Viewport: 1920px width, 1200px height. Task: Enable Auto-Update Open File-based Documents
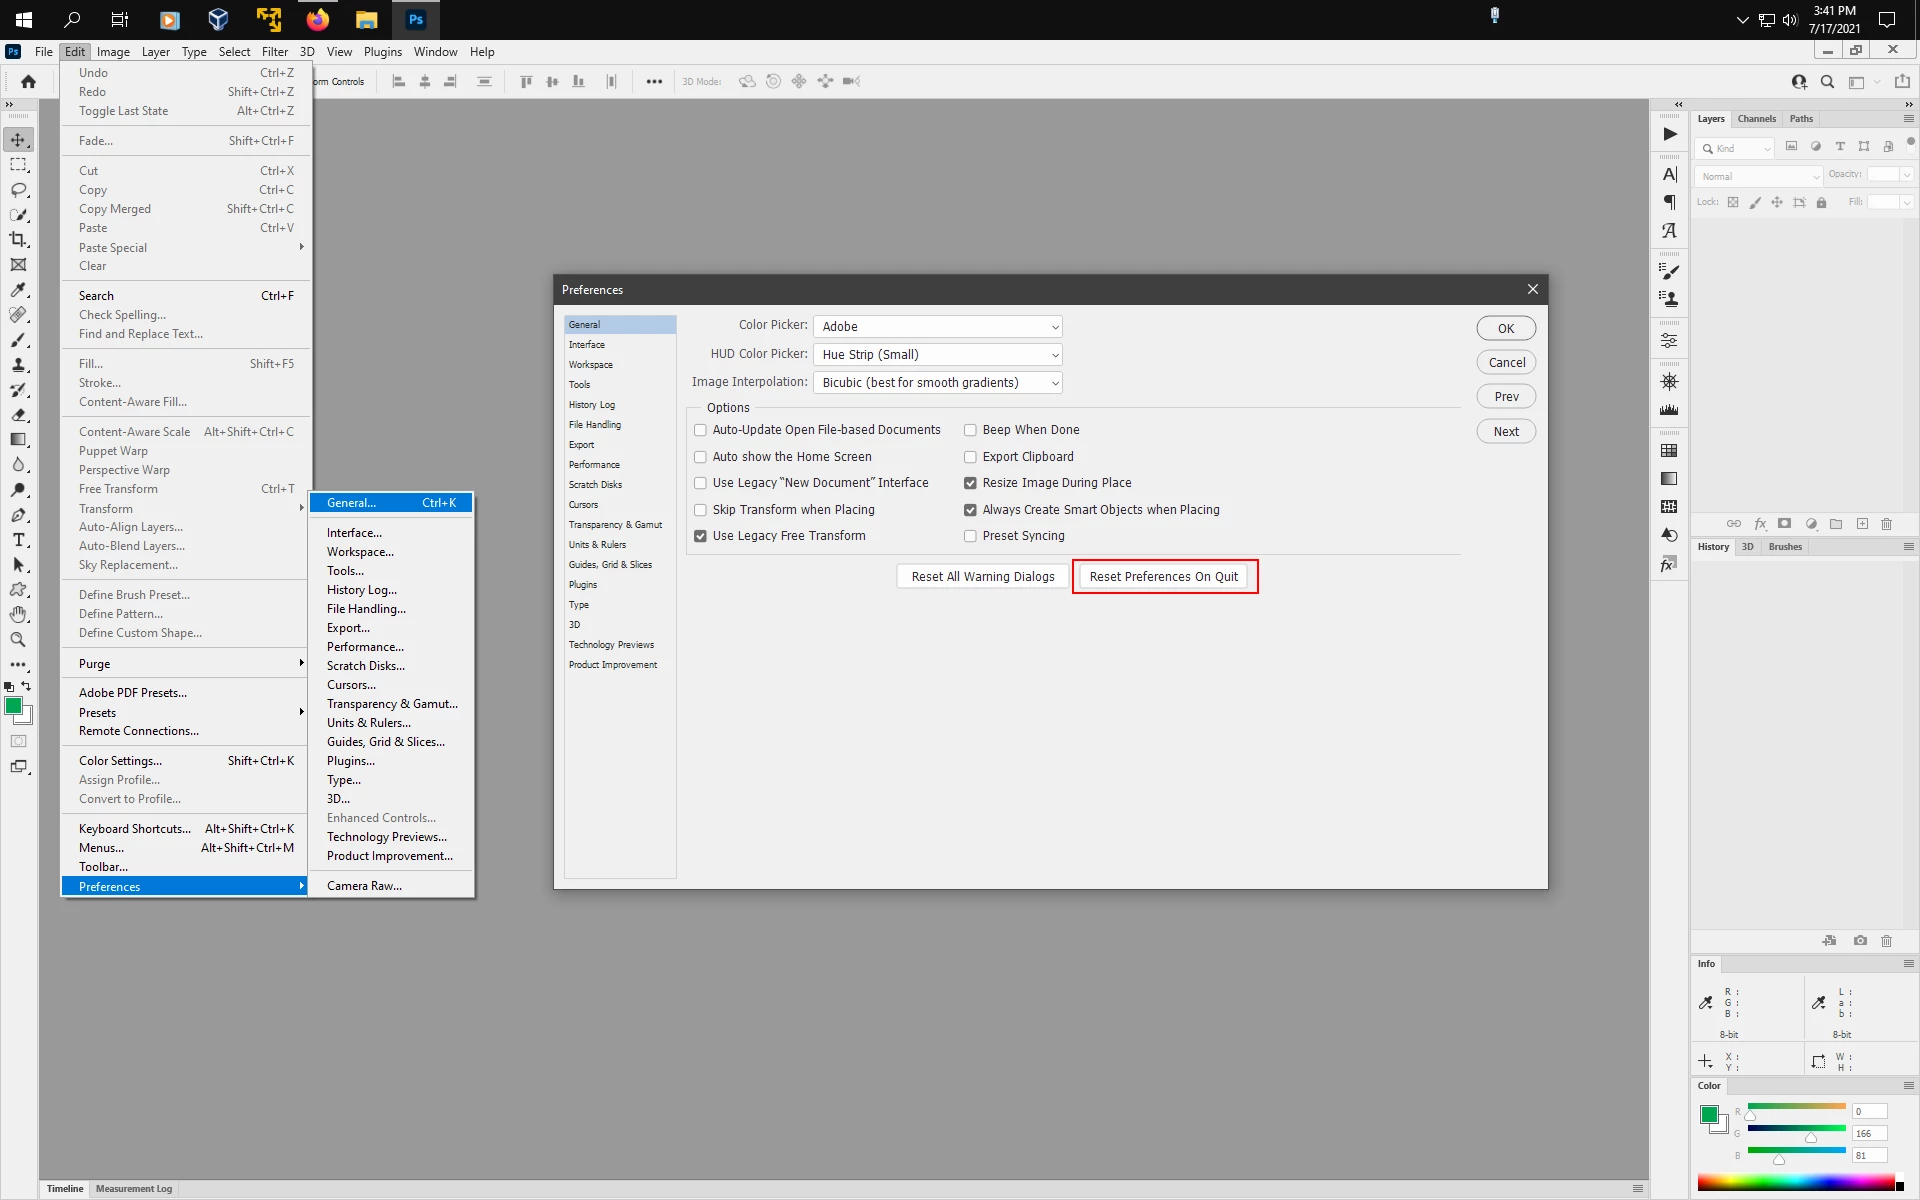tap(700, 430)
